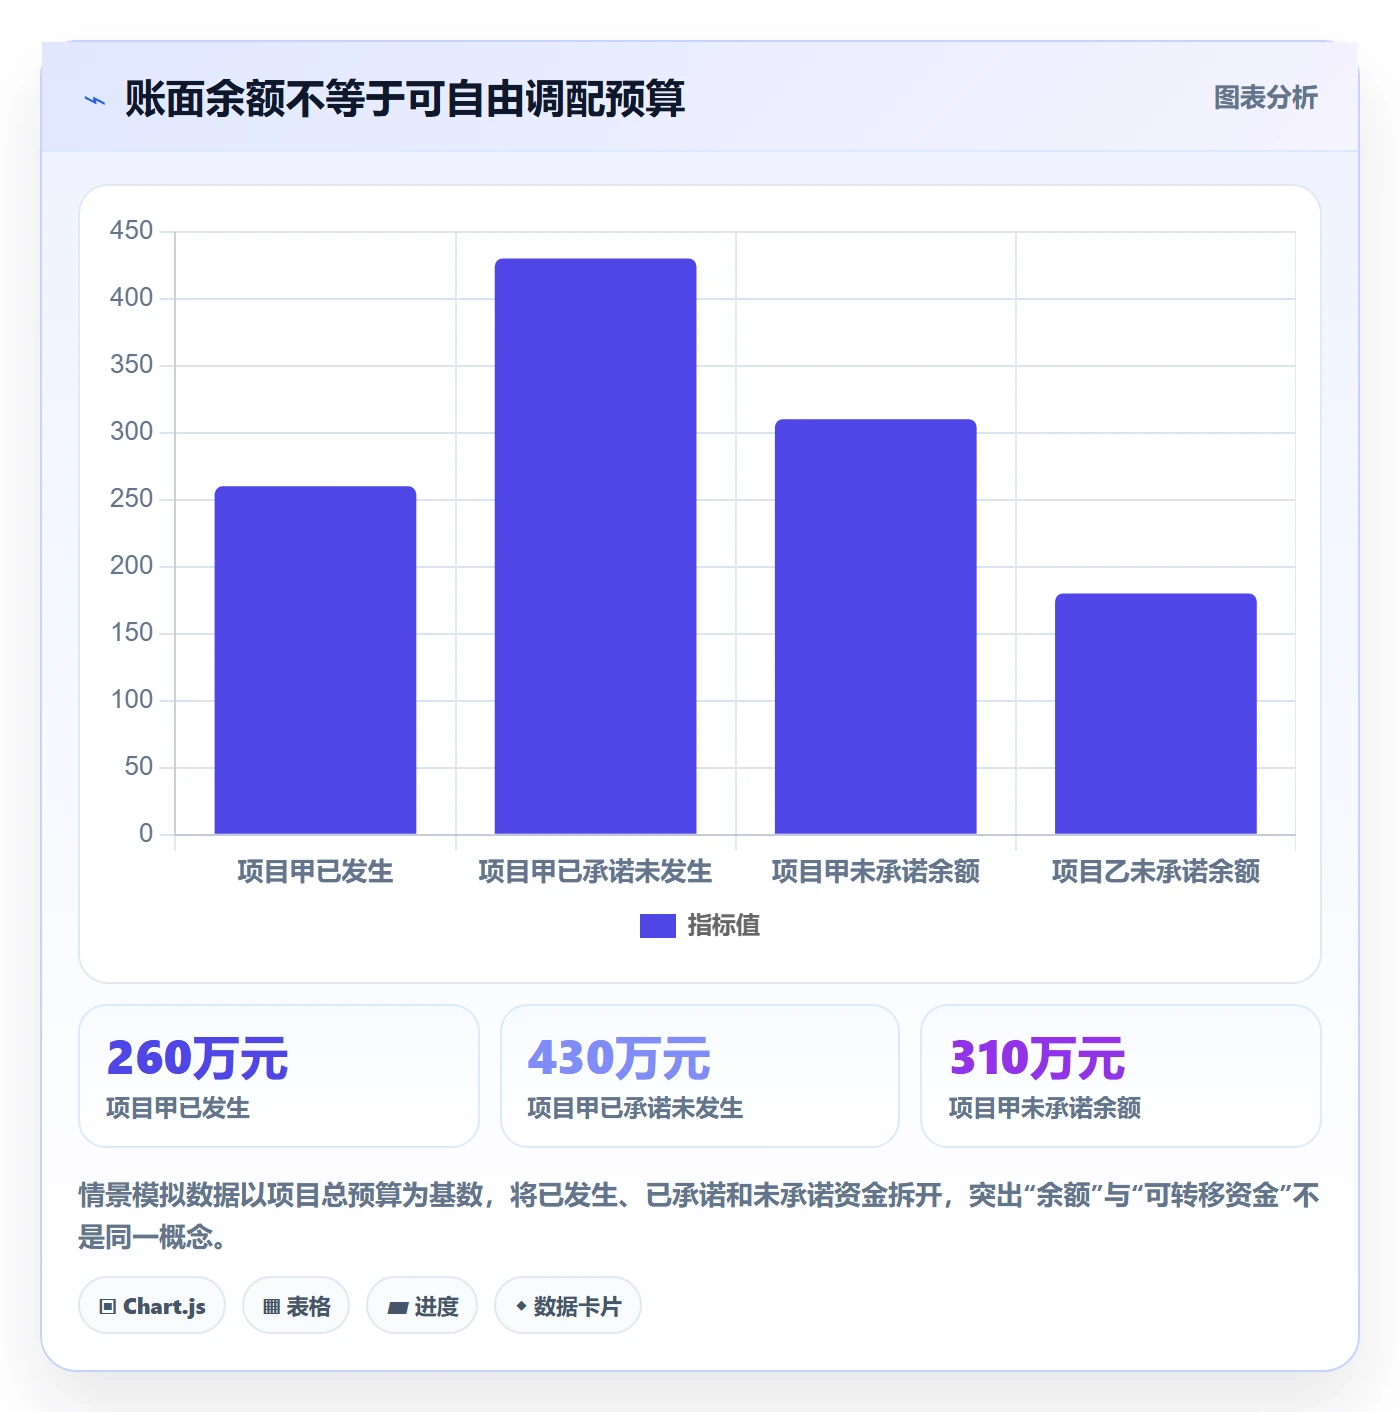
Task: Click the 450 y-axis value
Action: click(131, 231)
